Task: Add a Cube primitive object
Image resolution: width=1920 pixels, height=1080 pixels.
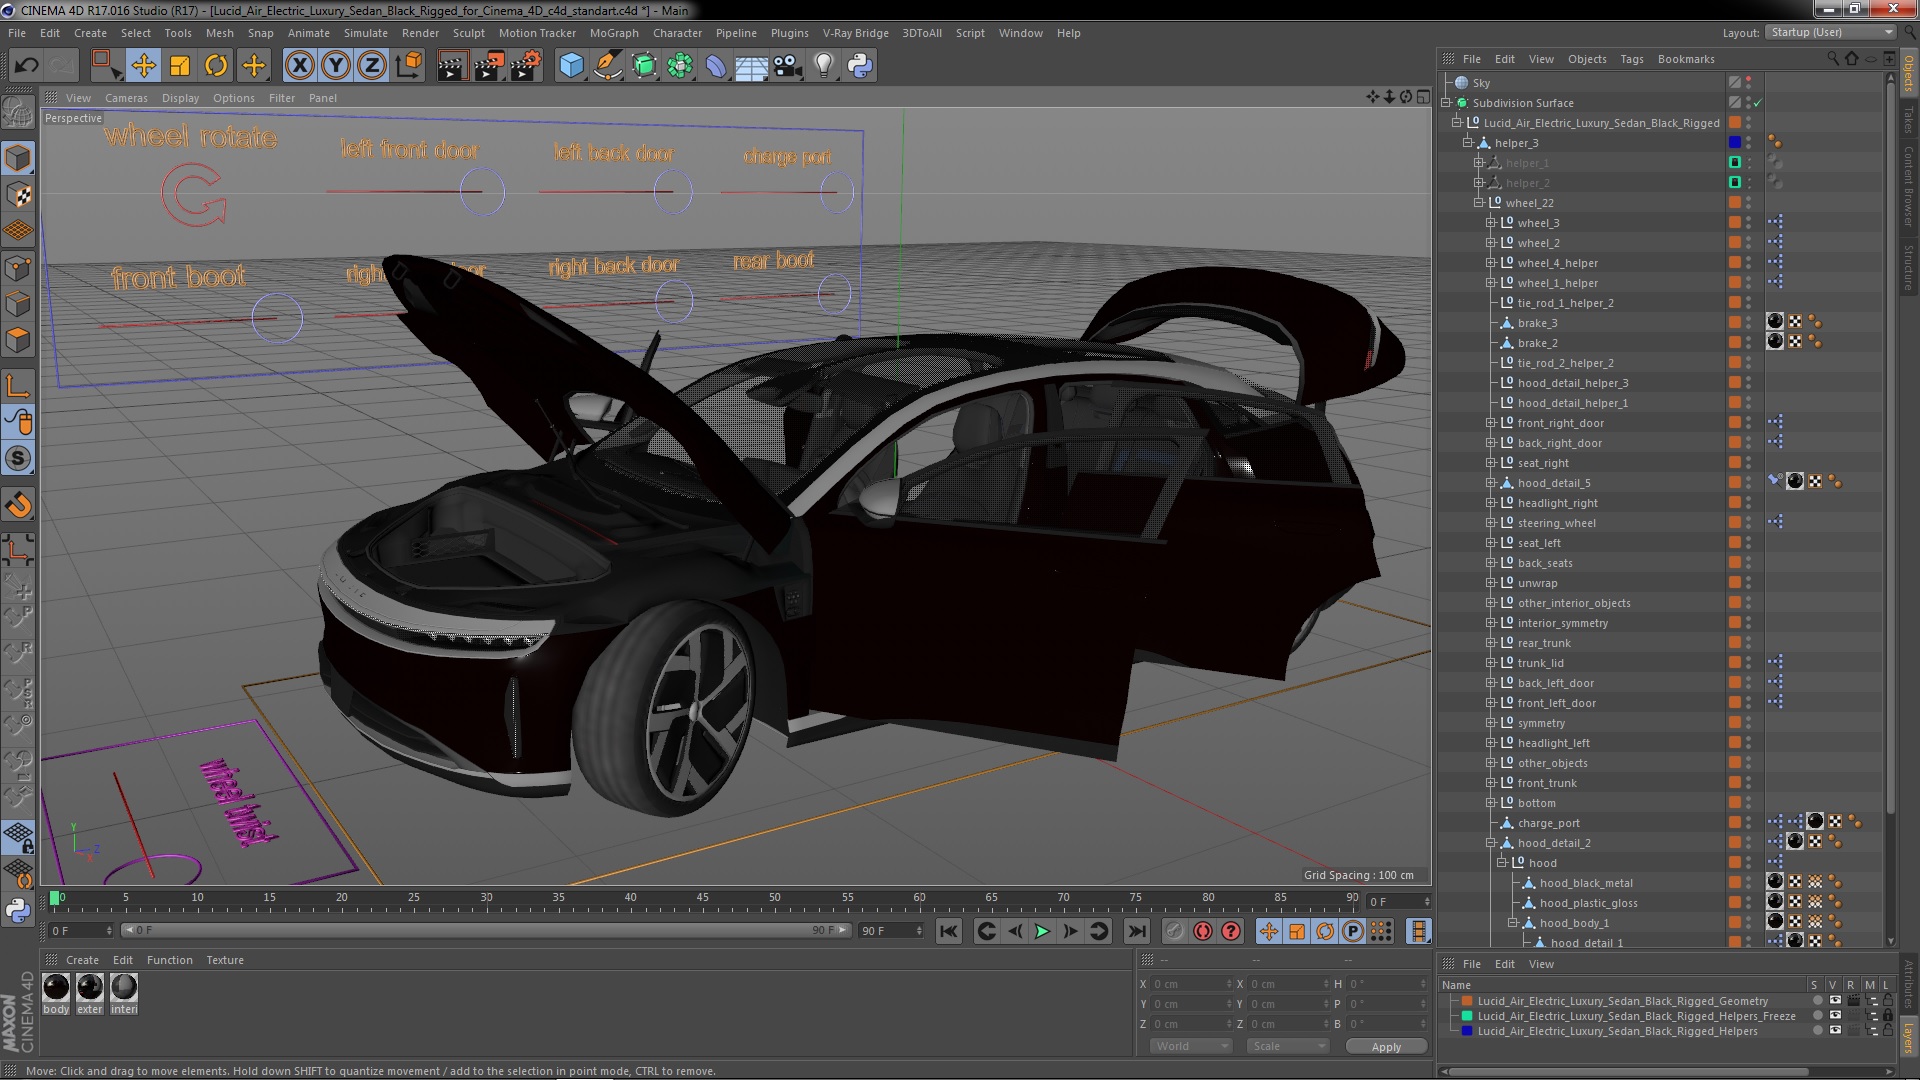Action: 571,66
